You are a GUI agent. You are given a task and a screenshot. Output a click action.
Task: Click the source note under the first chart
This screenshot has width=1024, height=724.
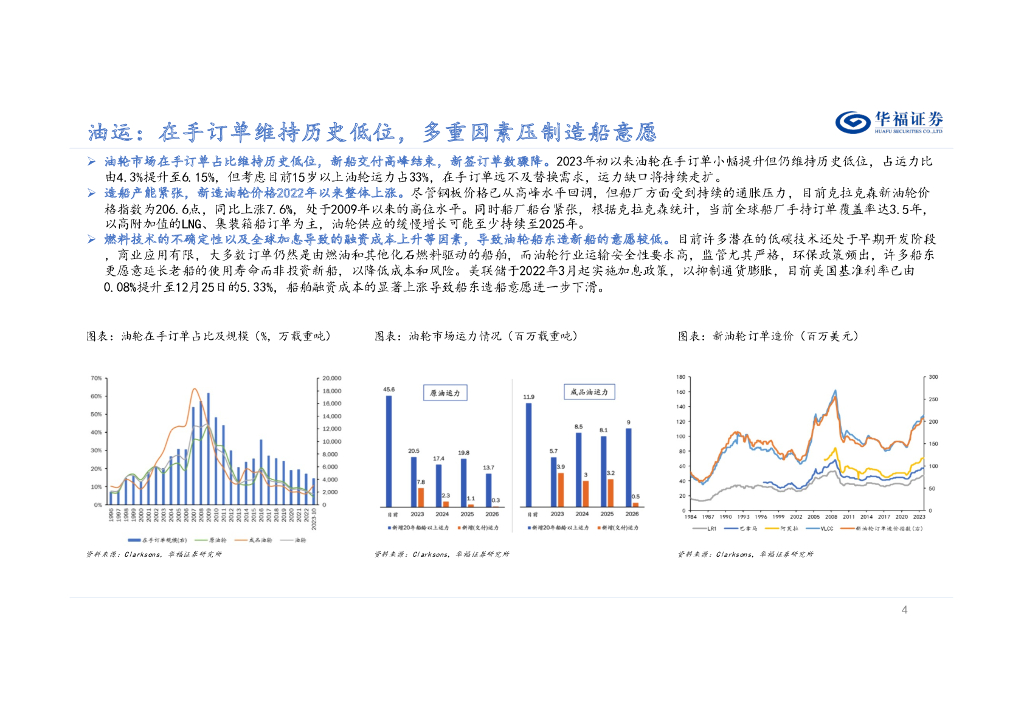(x=154, y=554)
